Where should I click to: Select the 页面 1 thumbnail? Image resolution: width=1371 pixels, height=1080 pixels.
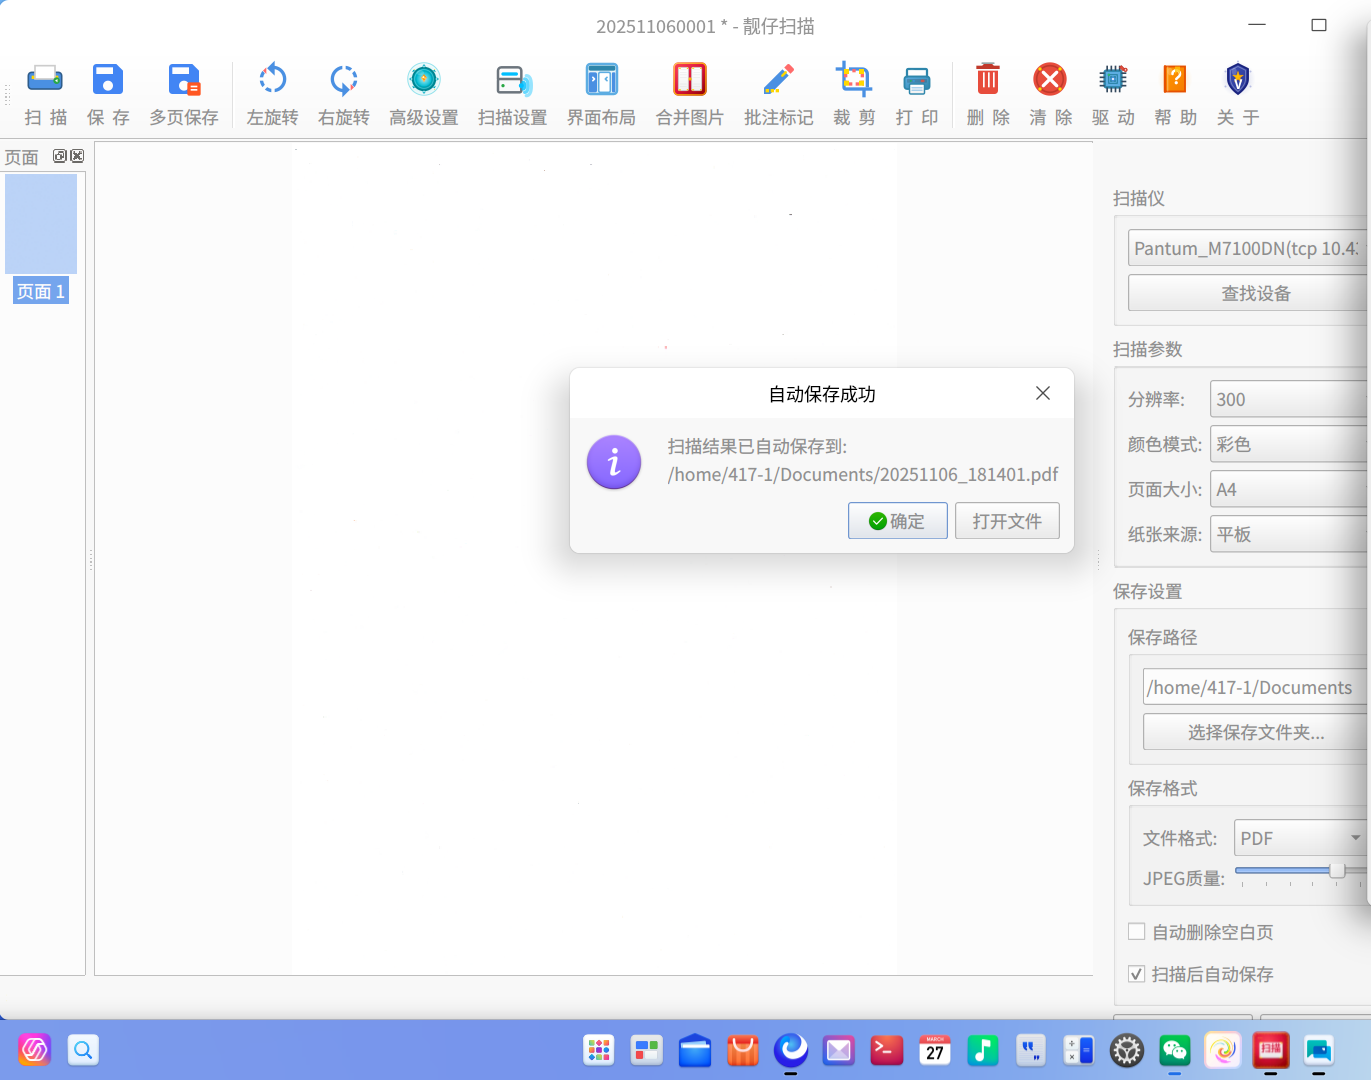tap(41, 239)
